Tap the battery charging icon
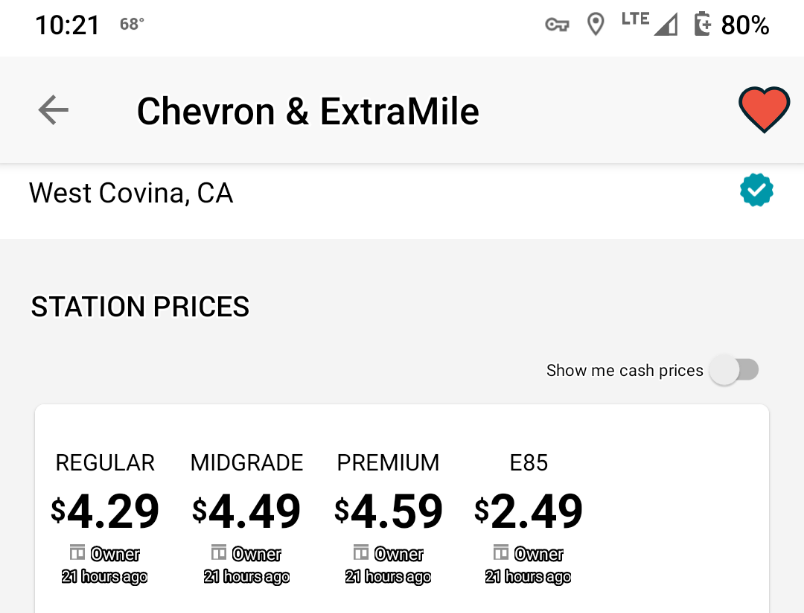Screen dimensions: 804x613 (703, 24)
